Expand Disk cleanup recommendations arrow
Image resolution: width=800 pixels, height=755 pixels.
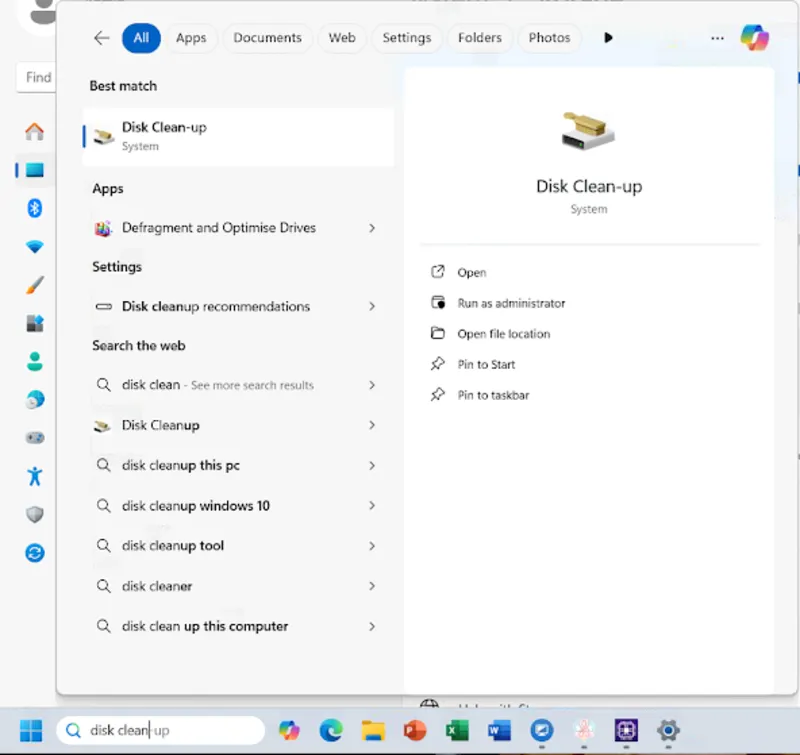(372, 306)
